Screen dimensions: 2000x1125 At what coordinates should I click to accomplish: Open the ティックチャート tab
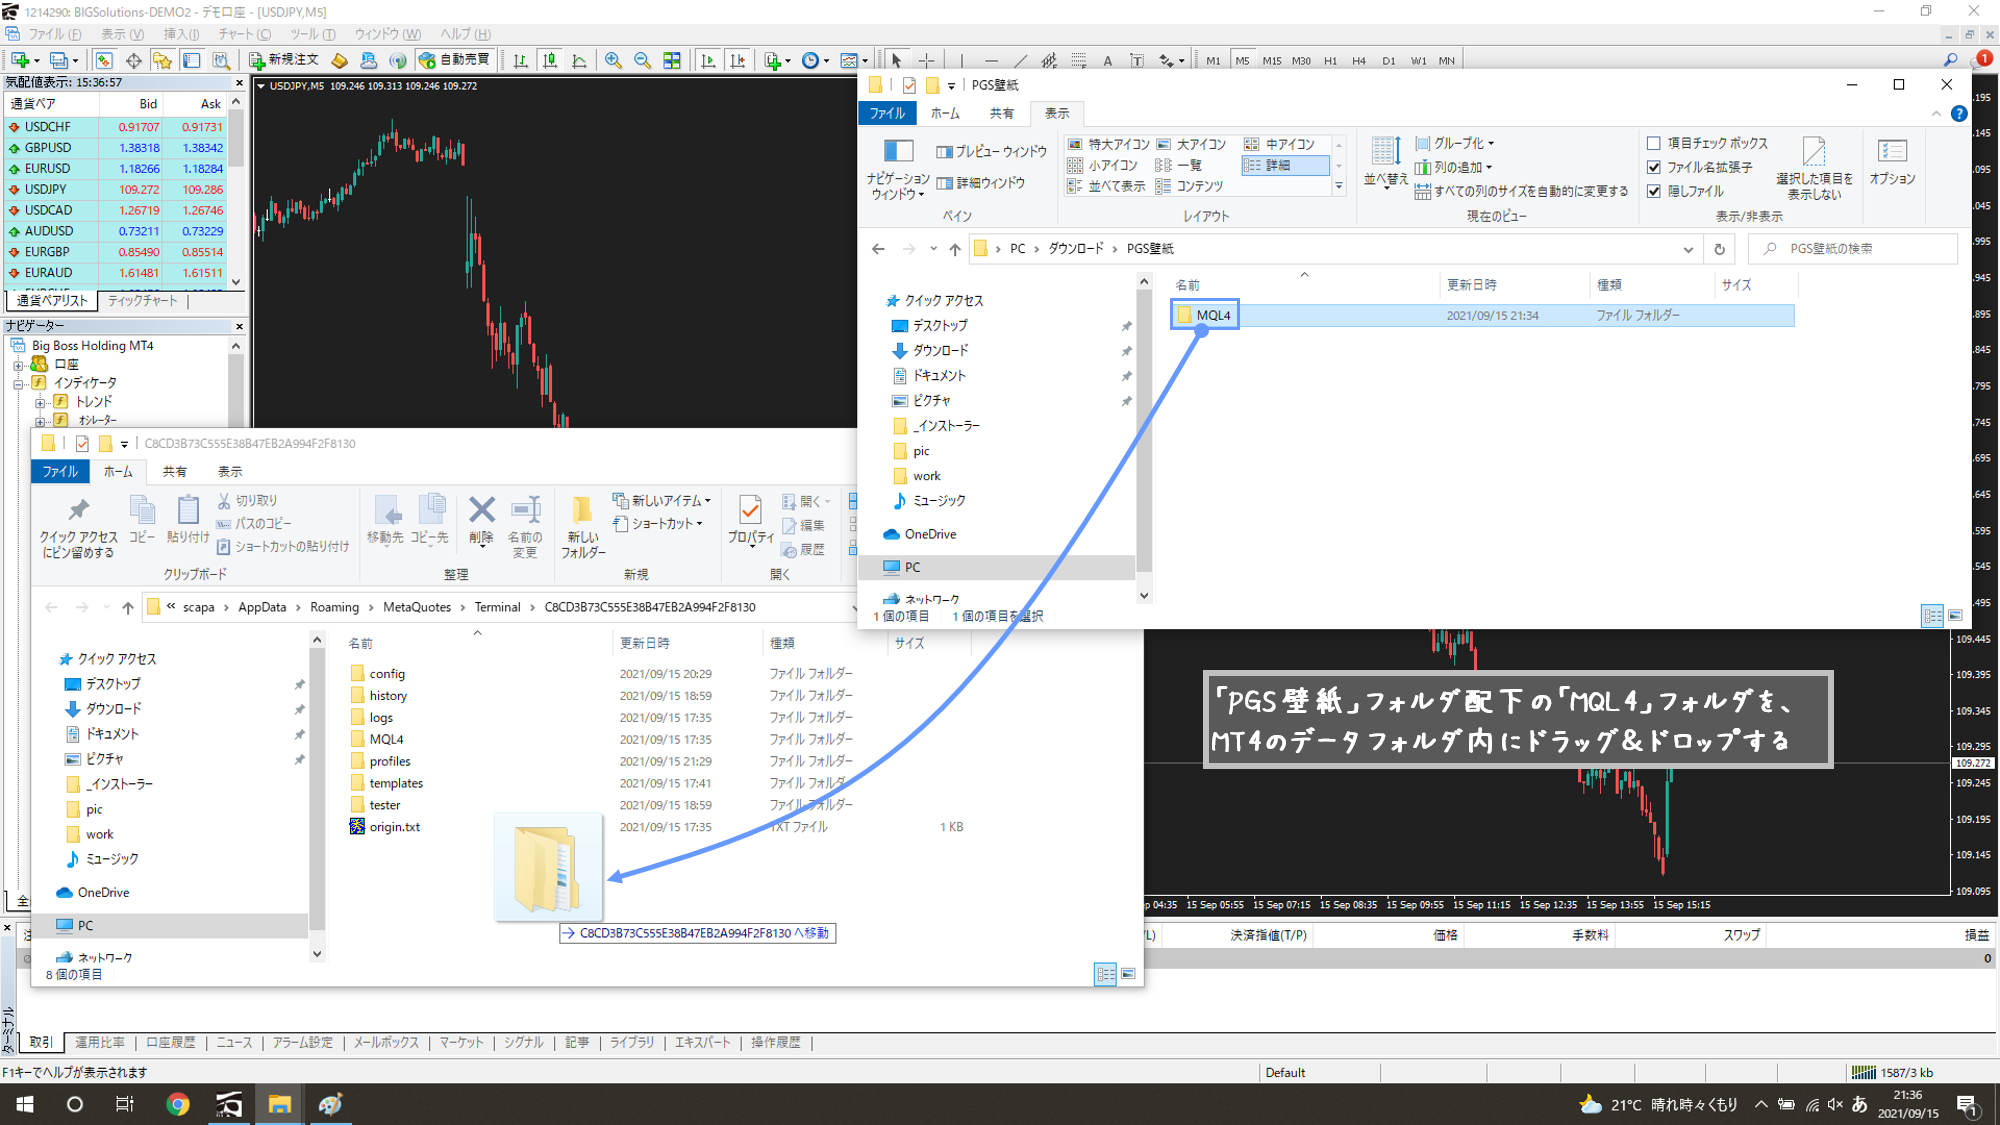click(142, 301)
